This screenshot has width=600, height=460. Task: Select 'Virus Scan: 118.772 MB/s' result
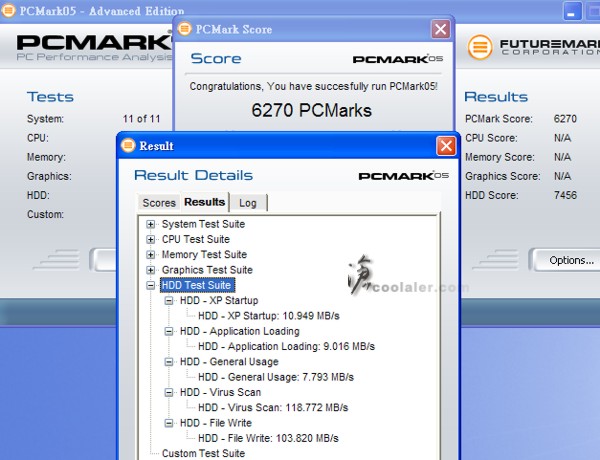click(x=273, y=408)
